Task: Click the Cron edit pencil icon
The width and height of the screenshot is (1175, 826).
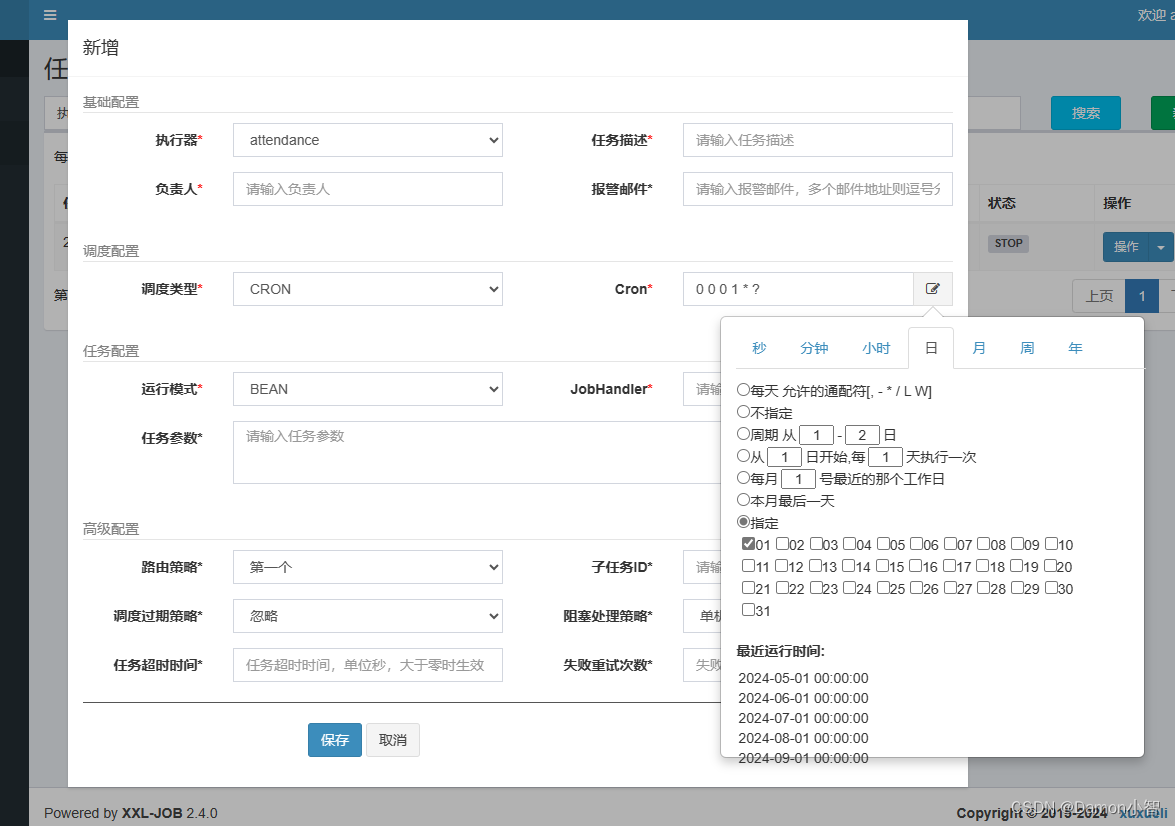Action: coord(932,289)
